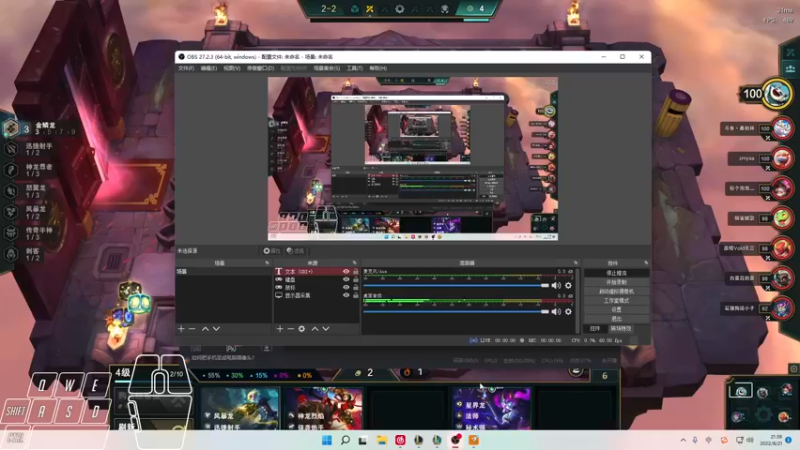Show hidden system tray icons

(x=683, y=440)
